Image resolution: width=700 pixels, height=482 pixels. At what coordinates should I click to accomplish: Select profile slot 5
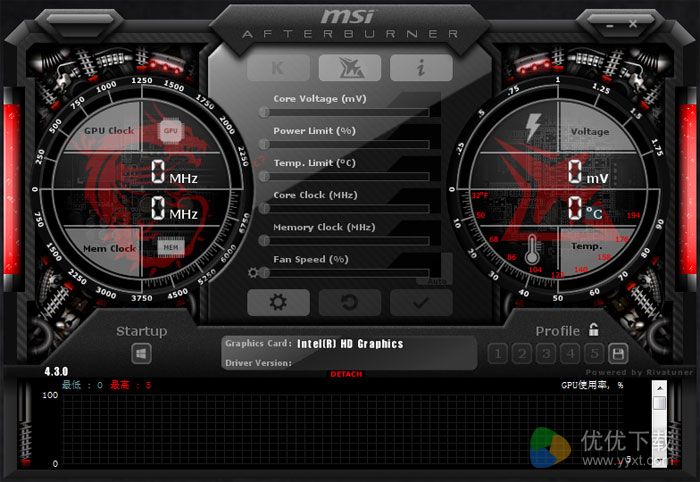pos(594,354)
